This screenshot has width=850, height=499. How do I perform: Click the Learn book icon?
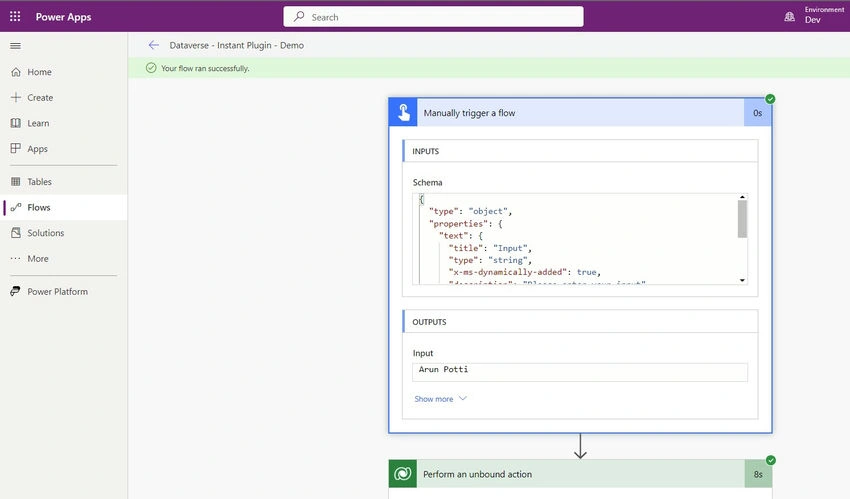click(x=16, y=123)
